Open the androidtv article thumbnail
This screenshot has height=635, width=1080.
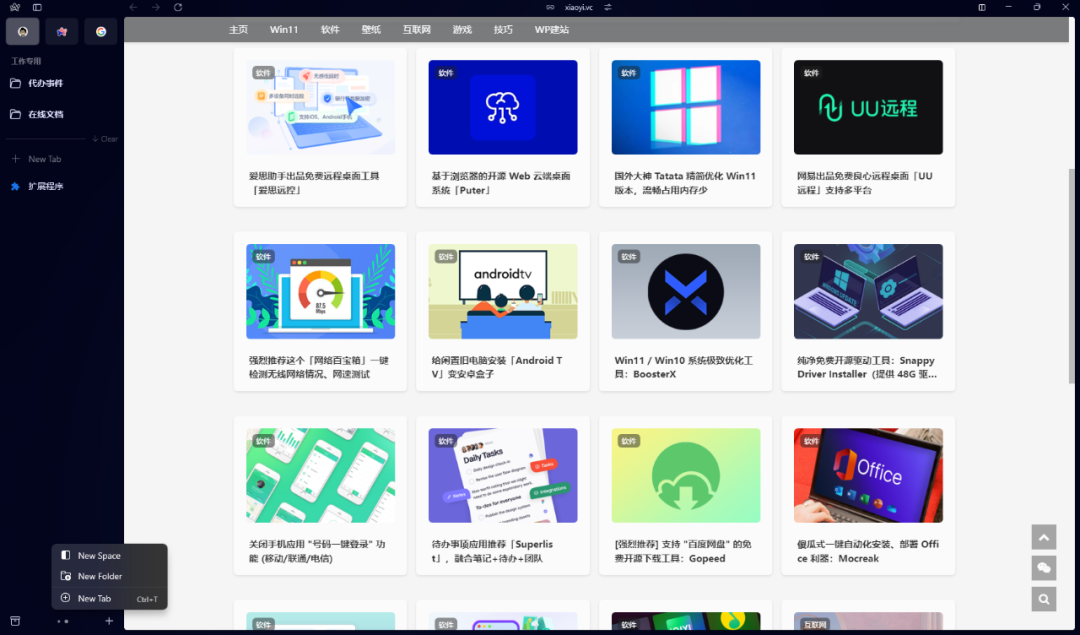(503, 291)
